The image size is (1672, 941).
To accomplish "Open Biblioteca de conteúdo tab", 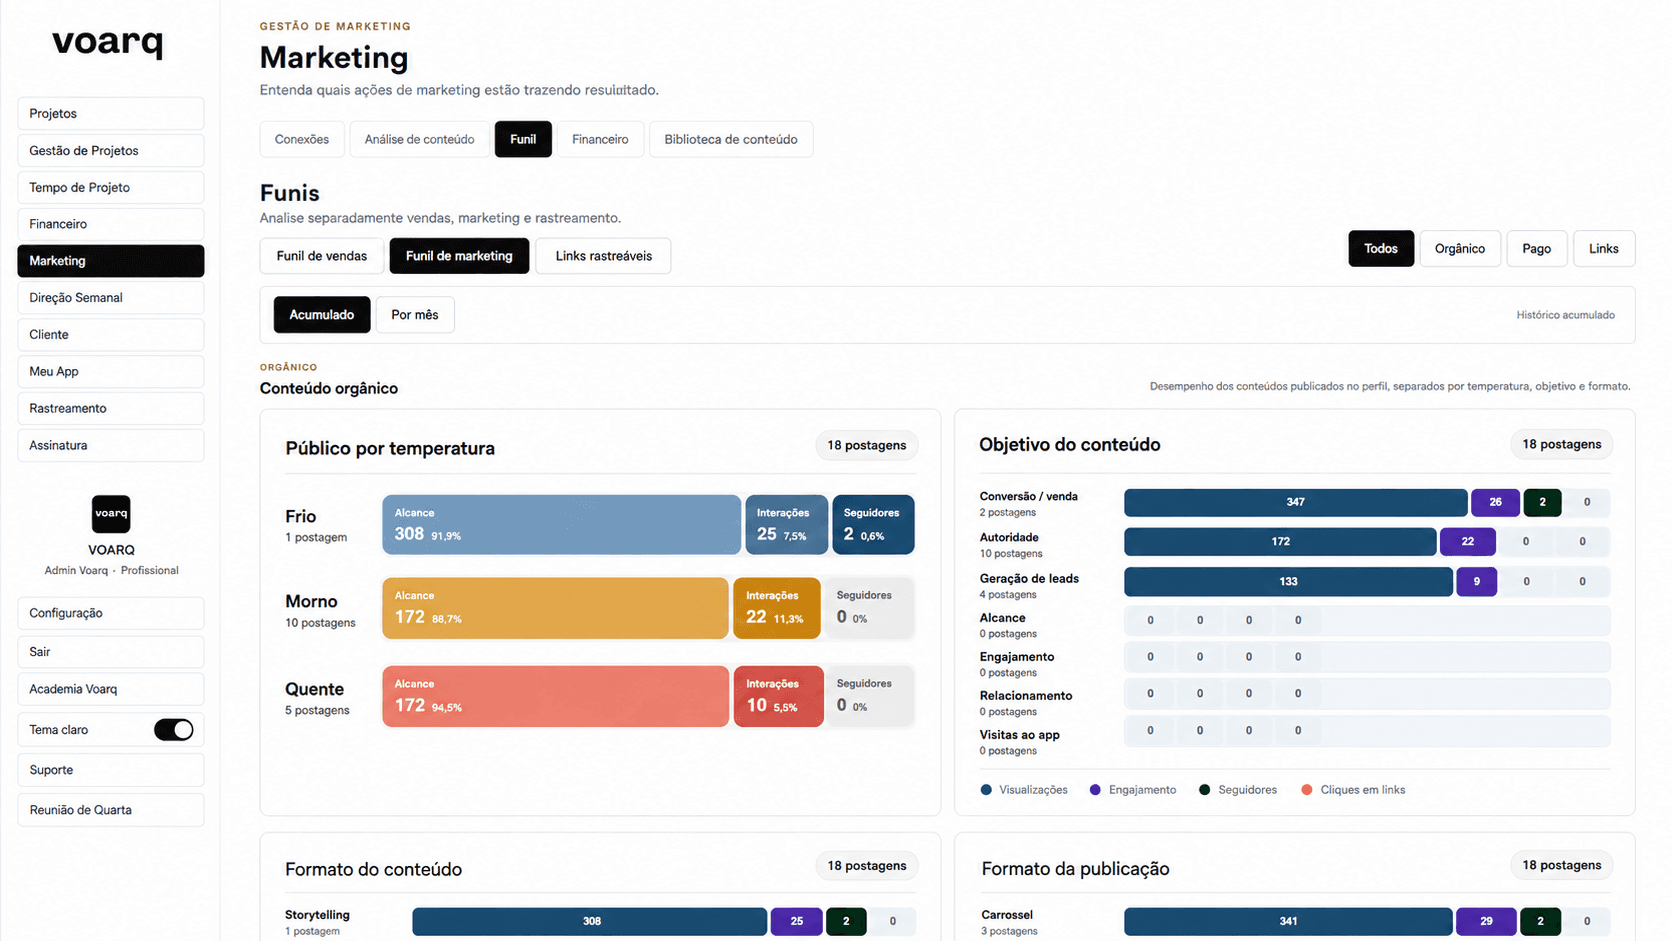I will tap(731, 139).
